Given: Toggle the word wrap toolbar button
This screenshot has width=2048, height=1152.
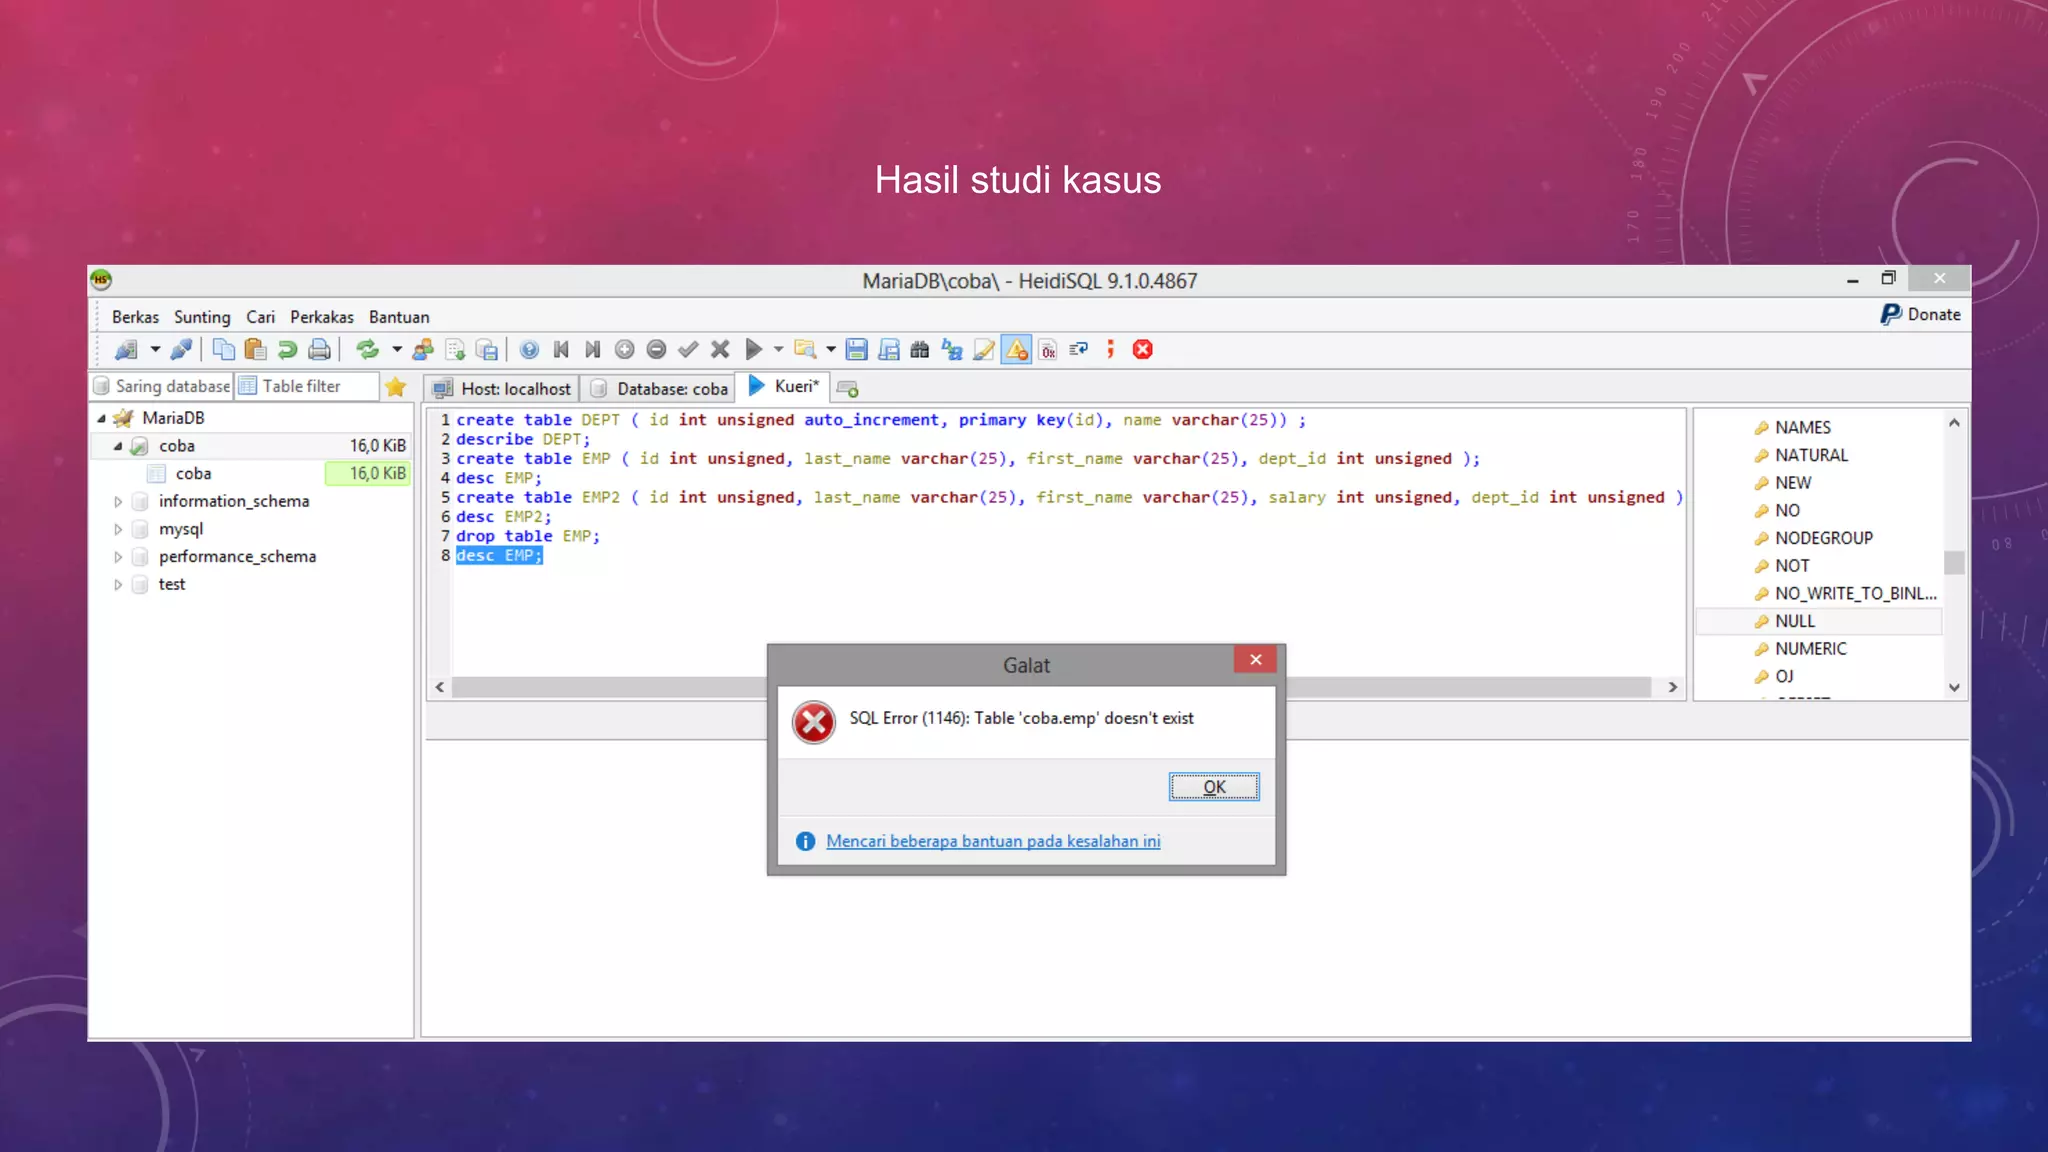Looking at the screenshot, I should pos(1078,349).
